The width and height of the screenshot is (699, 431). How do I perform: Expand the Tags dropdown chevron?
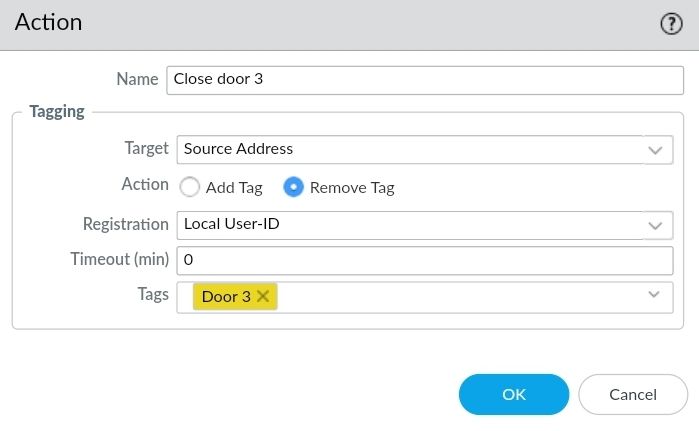(x=655, y=295)
